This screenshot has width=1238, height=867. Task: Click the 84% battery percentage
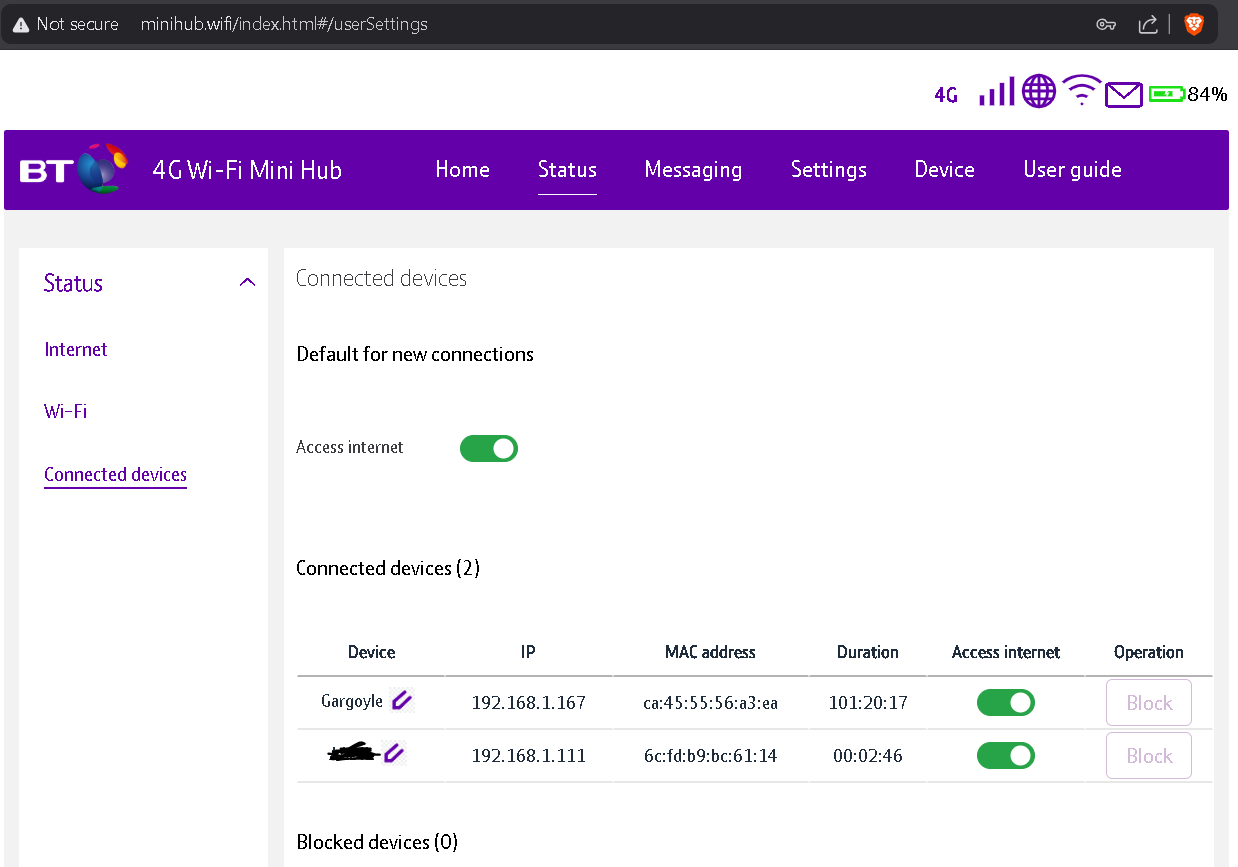[1207, 95]
